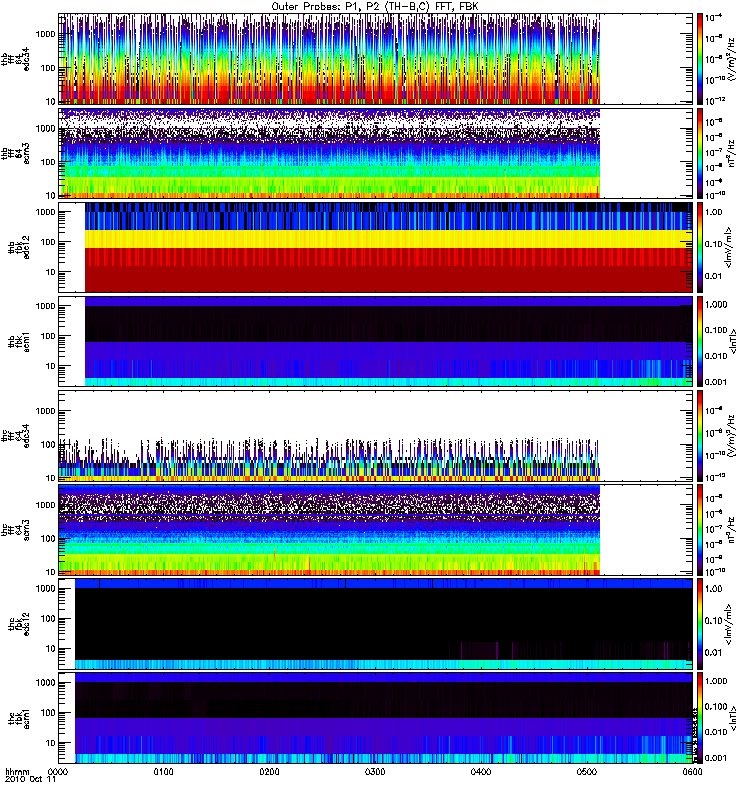The width and height of the screenshot is (750, 800).
Task: Click the thc fff 64 scm3 spectrogram panel
Action: (x=375, y=530)
